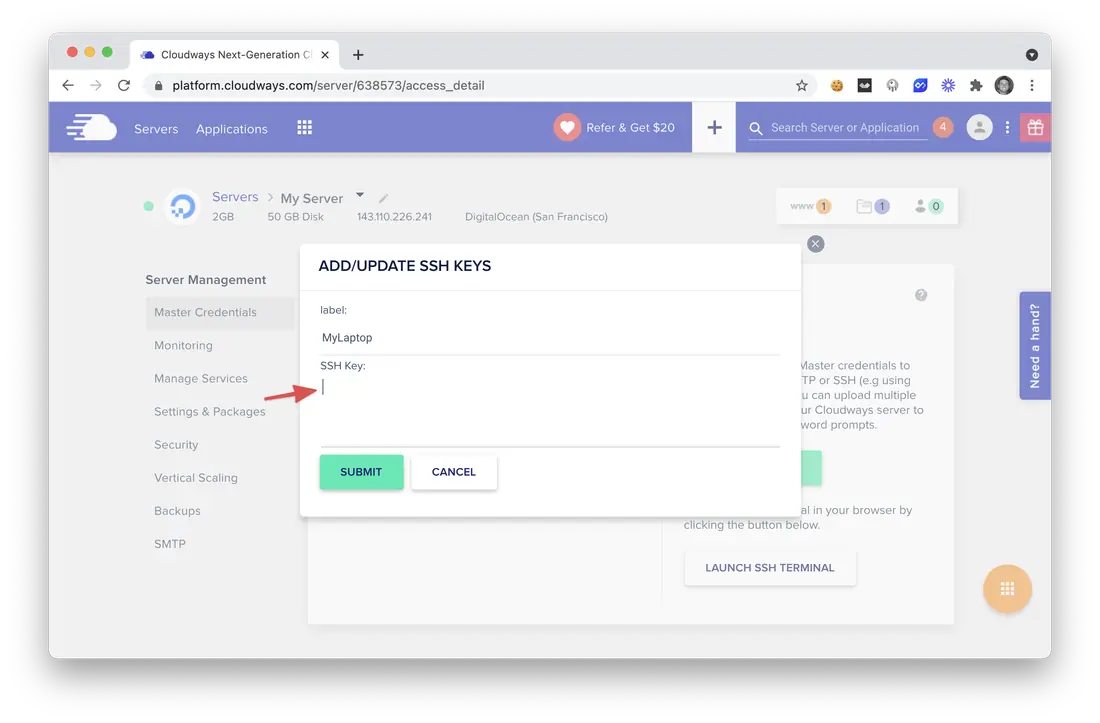This screenshot has height=723, width=1100.
Task: Open Chrome three-dot menu
Action: [1032, 86]
